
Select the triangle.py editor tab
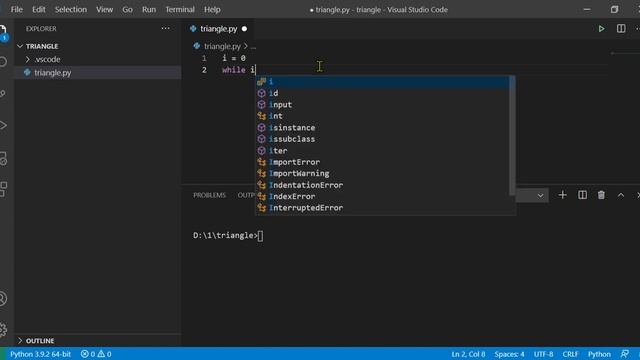pos(218,29)
